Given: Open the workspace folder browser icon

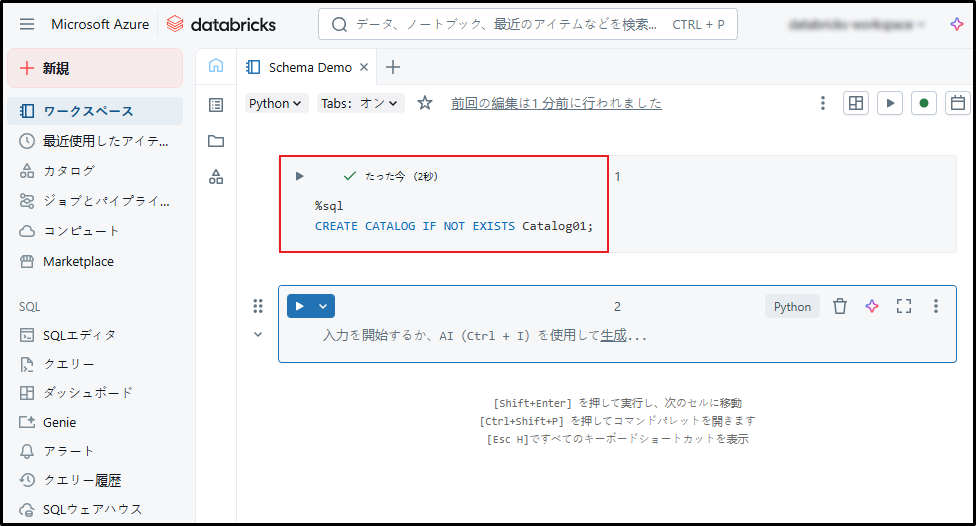Looking at the screenshot, I should [x=216, y=141].
